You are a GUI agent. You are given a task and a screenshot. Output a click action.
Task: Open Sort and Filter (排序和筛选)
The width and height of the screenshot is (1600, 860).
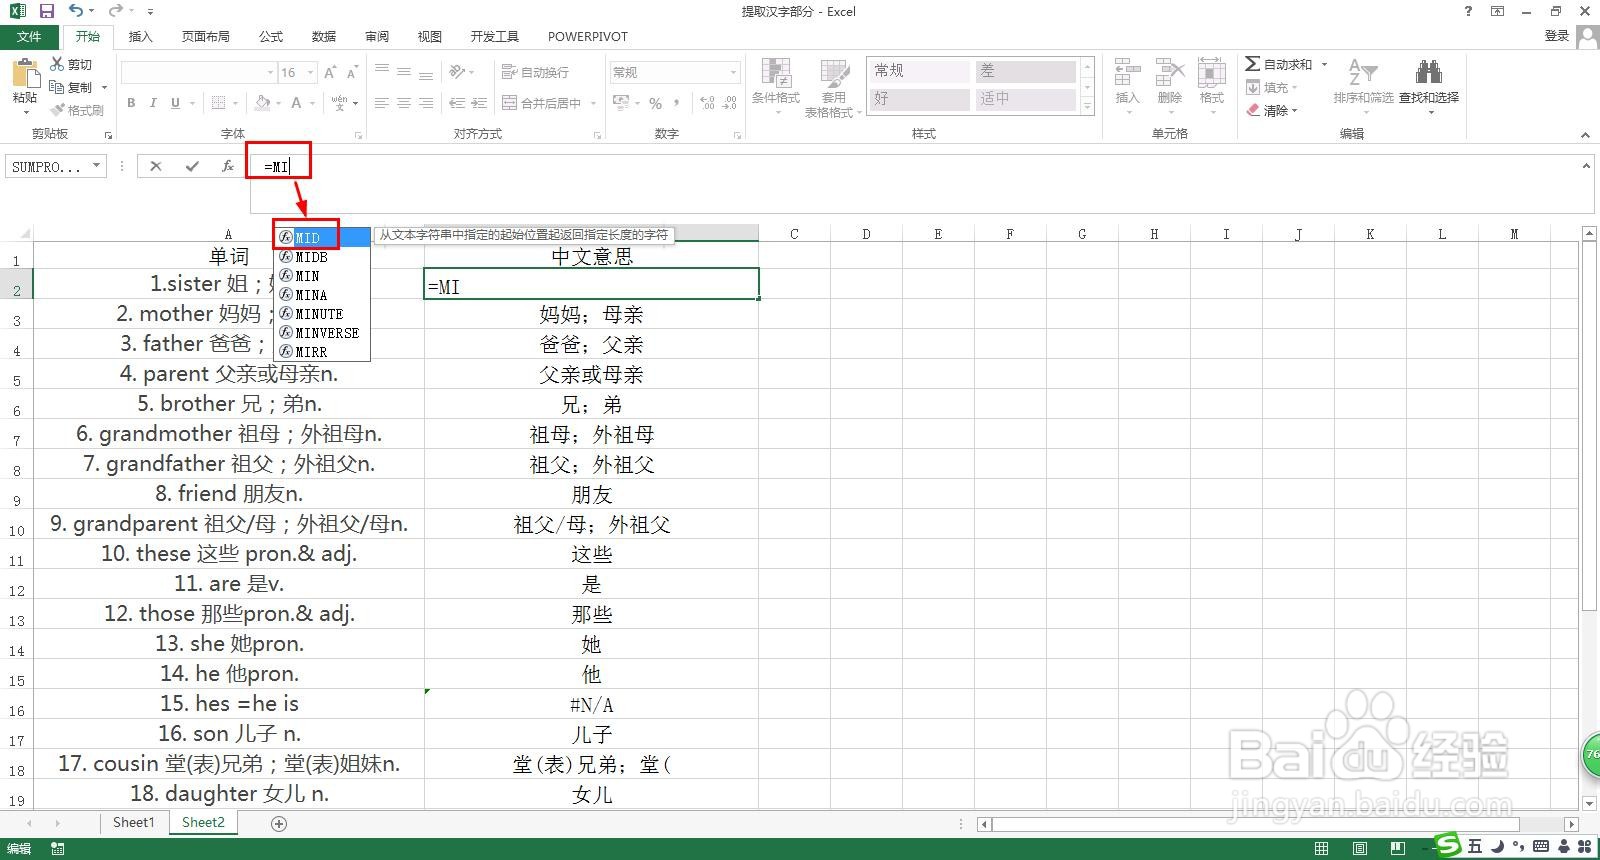pyautogui.click(x=1363, y=82)
